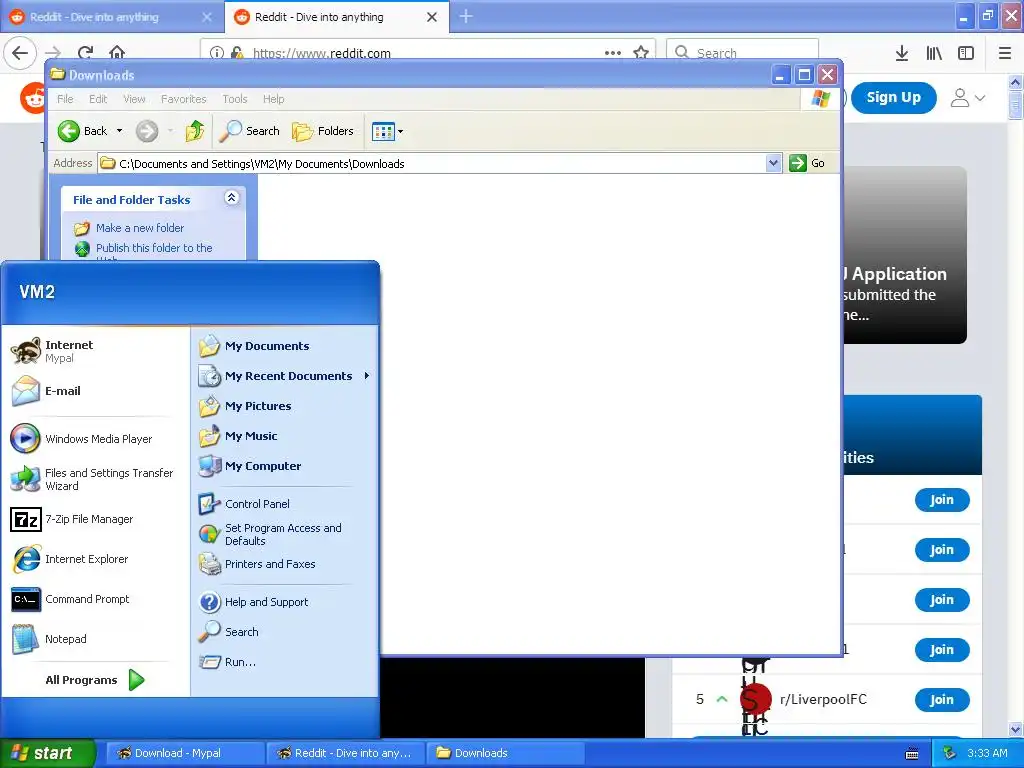This screenshot has height=768, width=1024.
Task: Click the Reddit Sign Up button
Action: [x=893, y=97]
